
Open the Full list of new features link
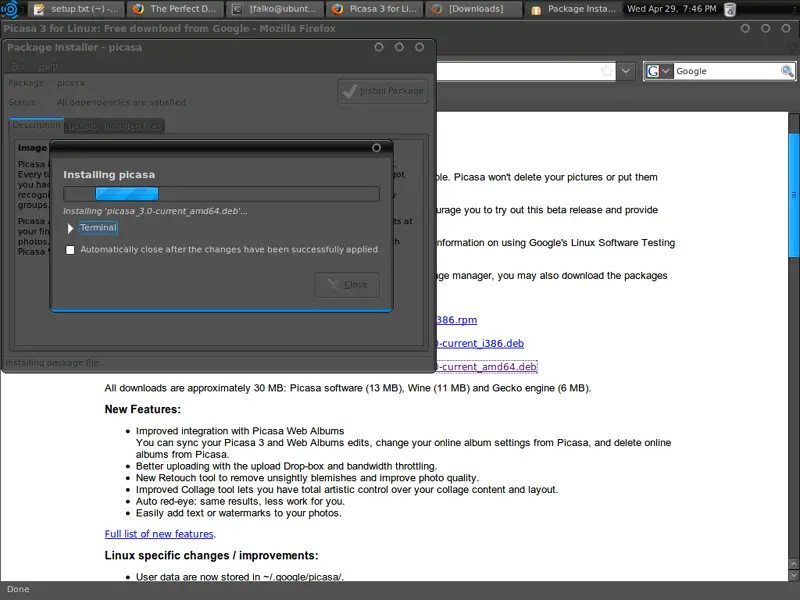[x=159, y=534]
